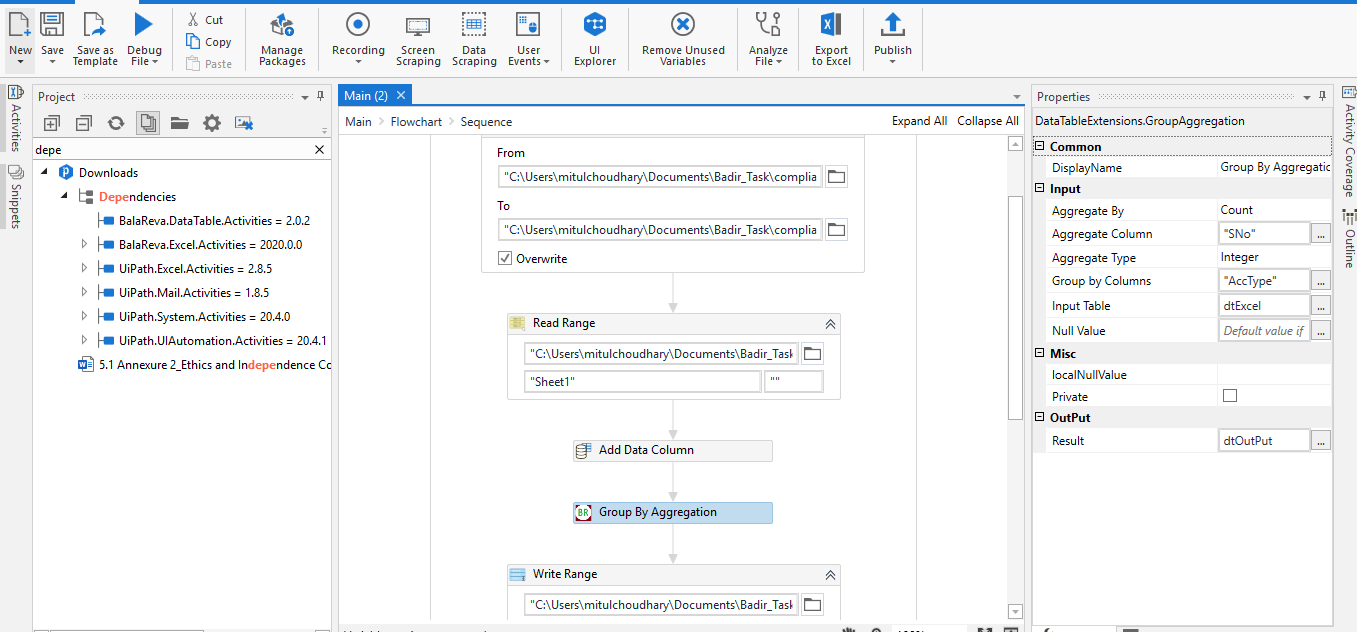The height and width of the screenshot is (632, 1357).
Task: Expand UiPath.Mail.Activities dependency node
Action: click(84, 292)
